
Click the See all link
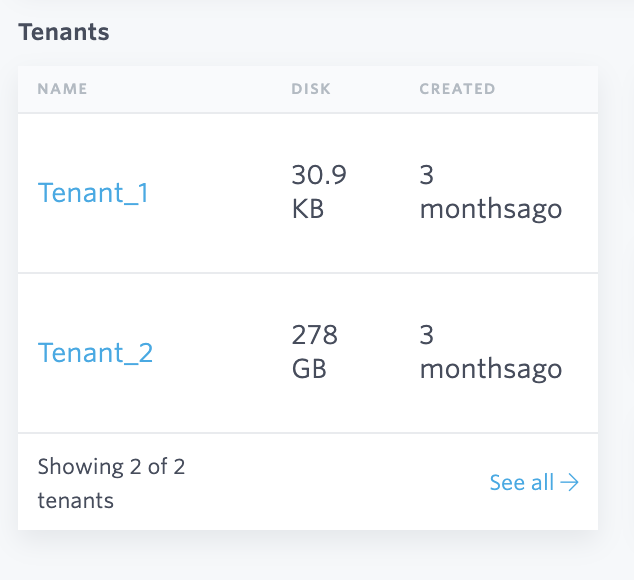click(x=521, y=483)
